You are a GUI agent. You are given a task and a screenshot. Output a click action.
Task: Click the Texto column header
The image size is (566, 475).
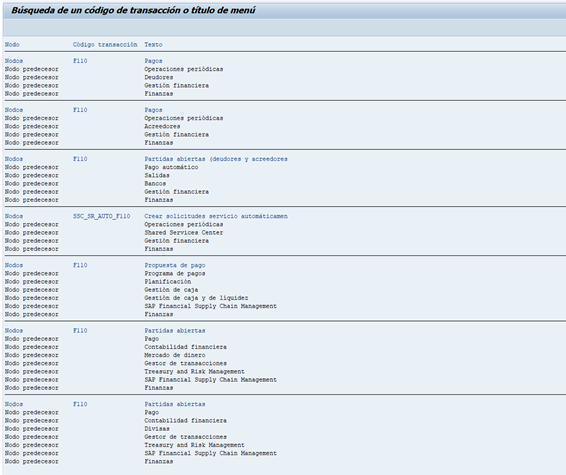click(153, 45)
